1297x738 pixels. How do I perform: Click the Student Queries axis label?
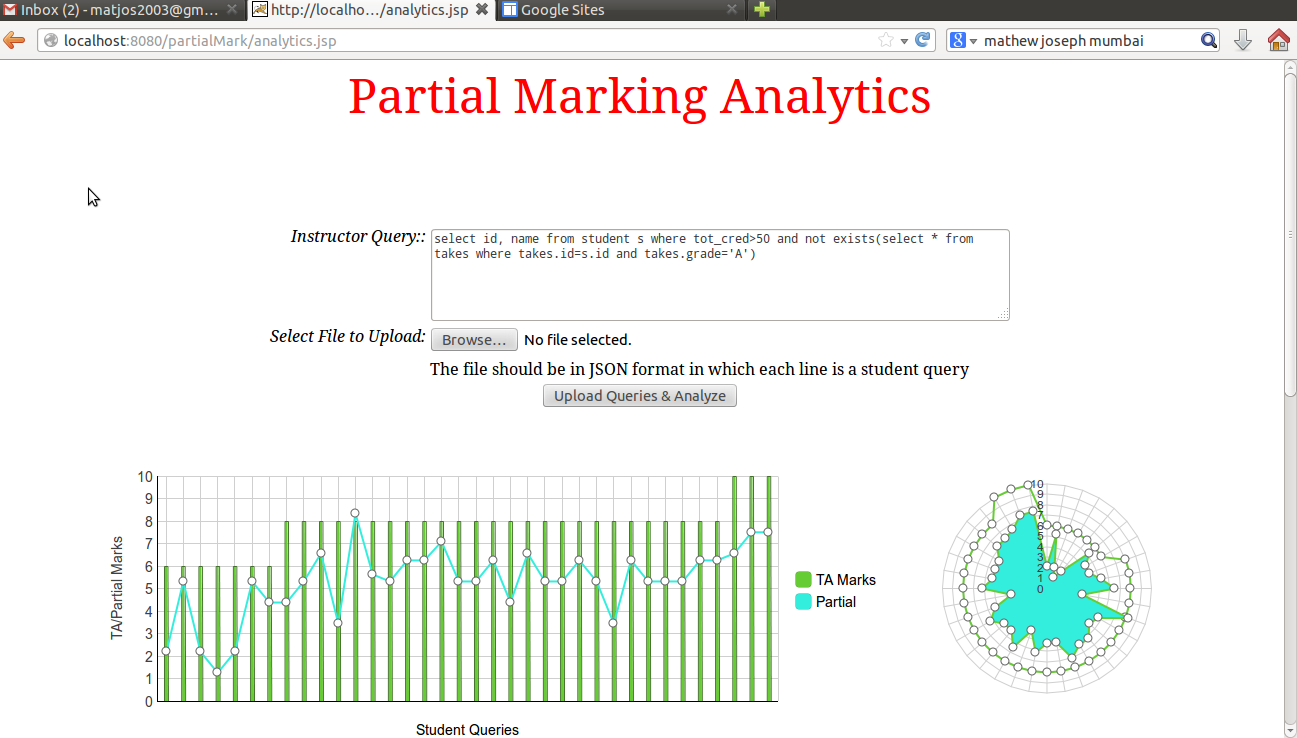(x=467, y=730)
